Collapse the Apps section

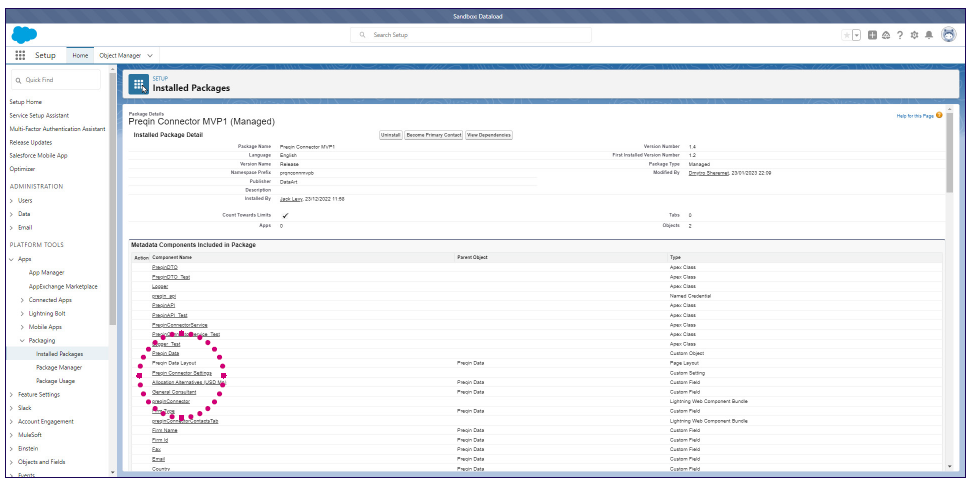12,259
